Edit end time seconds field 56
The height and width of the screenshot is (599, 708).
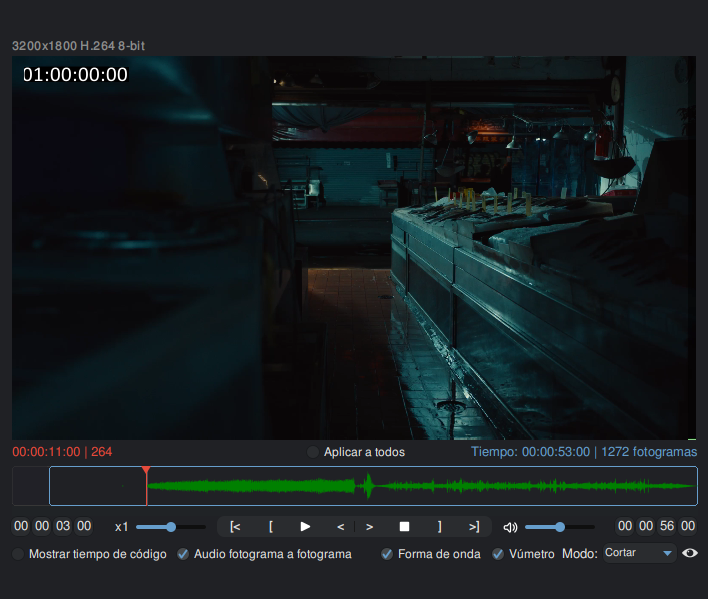coord(667,526)
